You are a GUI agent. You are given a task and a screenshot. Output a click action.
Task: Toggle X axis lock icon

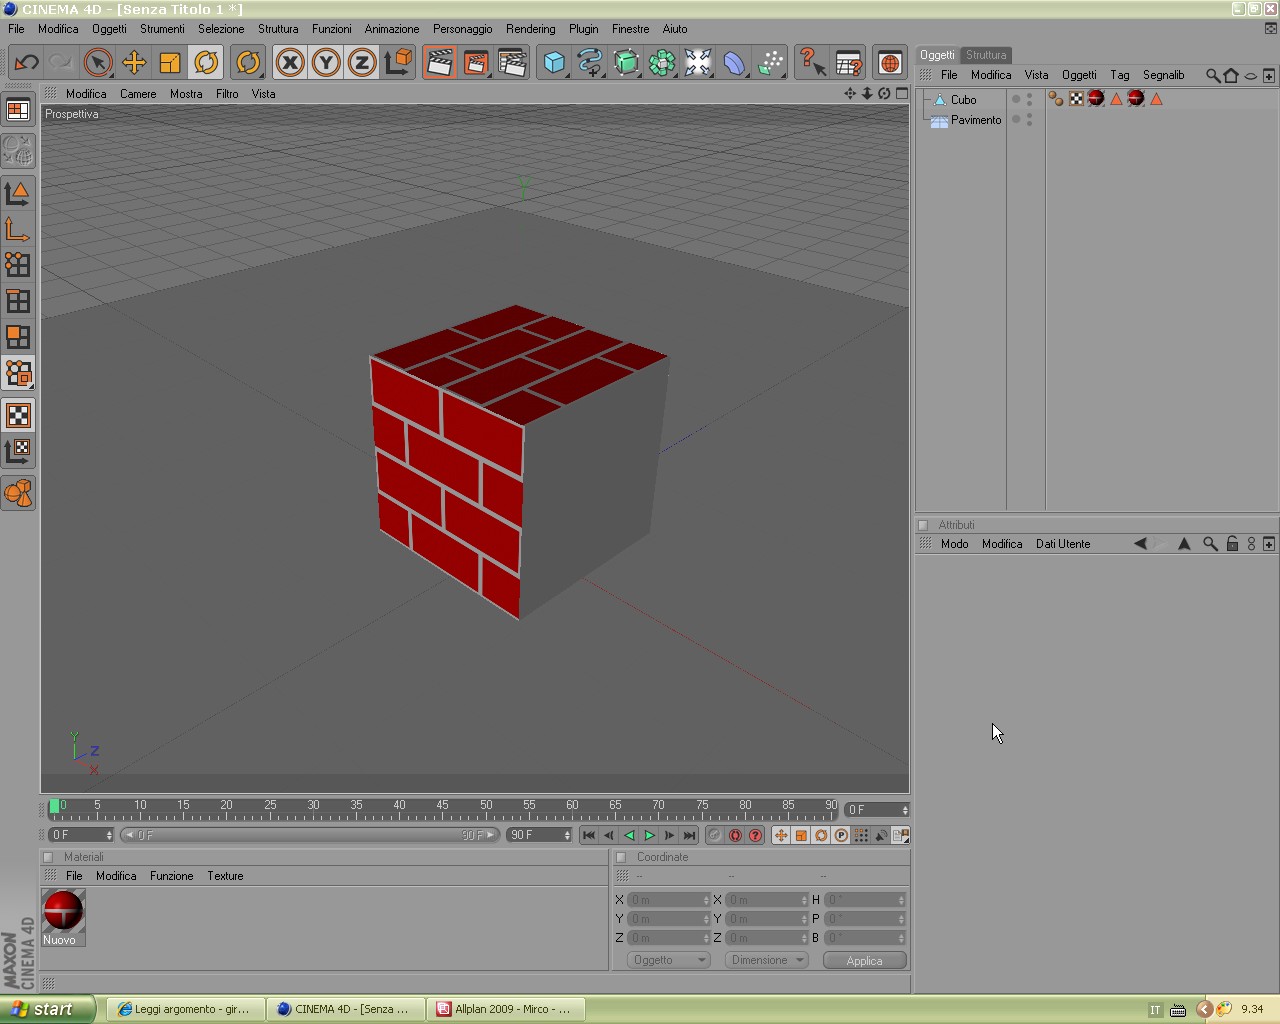tap(290, 63)
